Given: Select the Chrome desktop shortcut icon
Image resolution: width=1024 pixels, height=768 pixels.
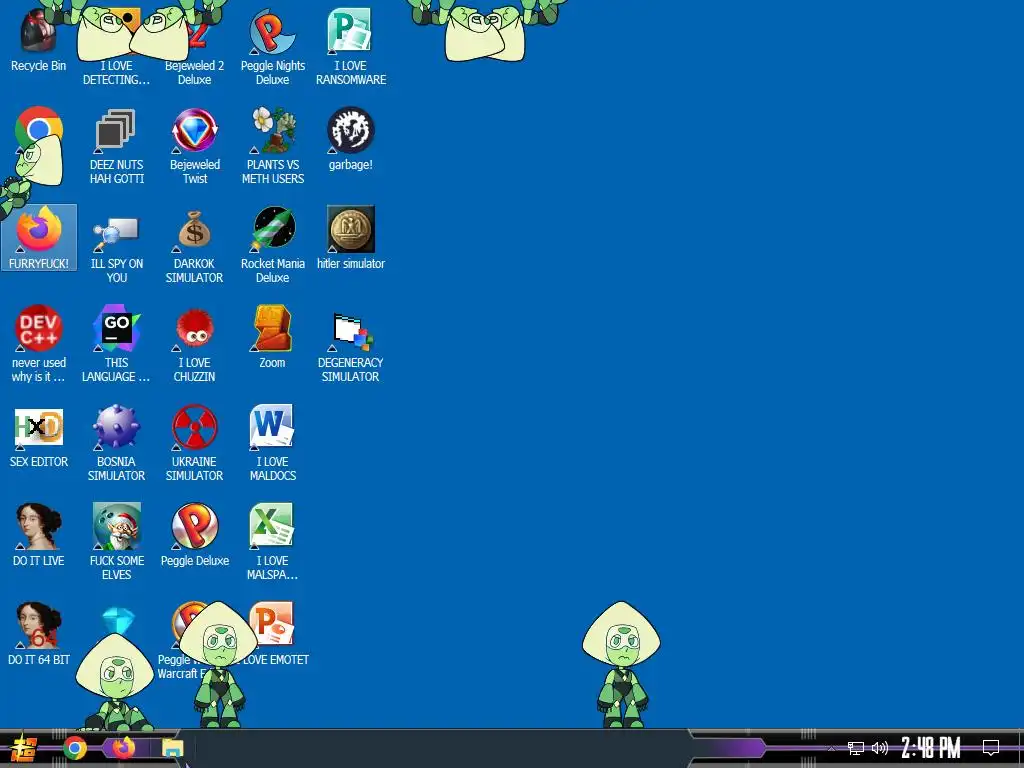Looking at the screenshot, I should 39,131.
